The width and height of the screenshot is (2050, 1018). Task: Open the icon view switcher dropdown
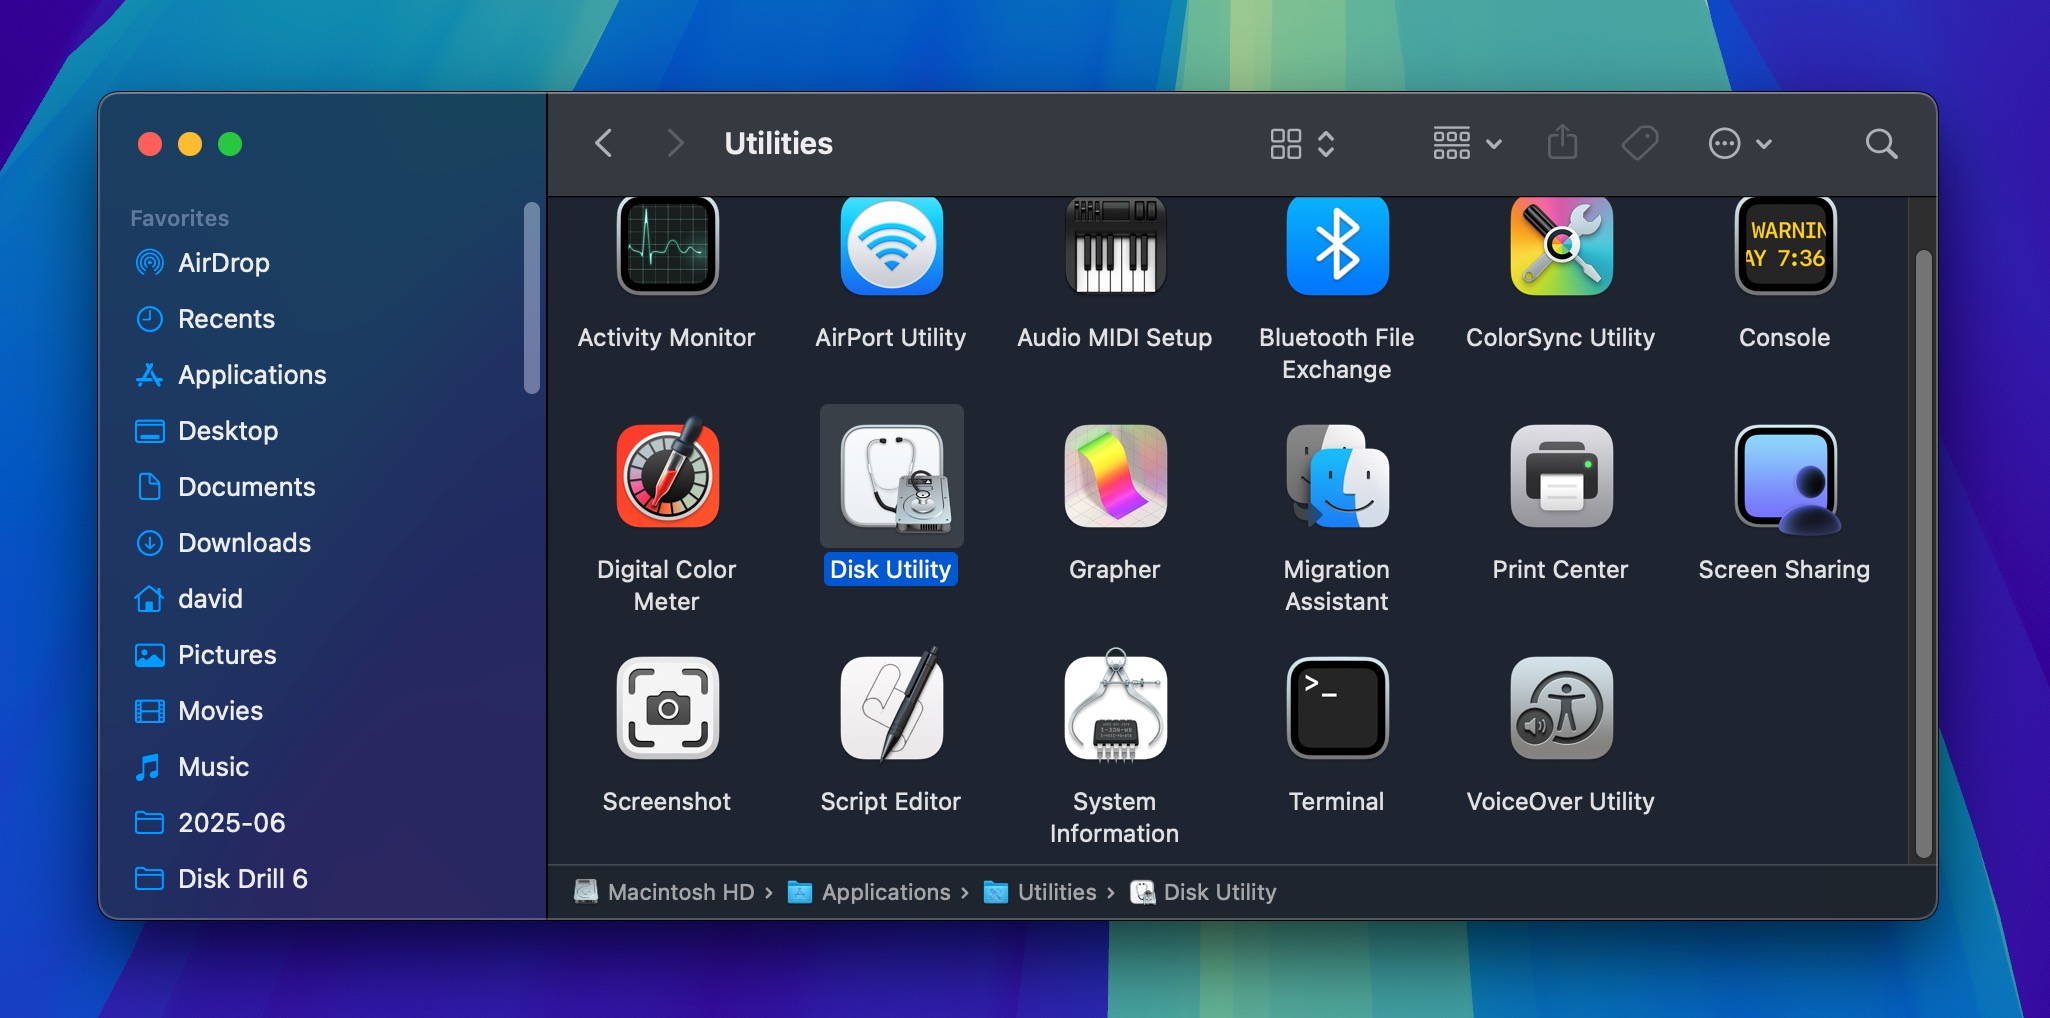(1302, 144)
